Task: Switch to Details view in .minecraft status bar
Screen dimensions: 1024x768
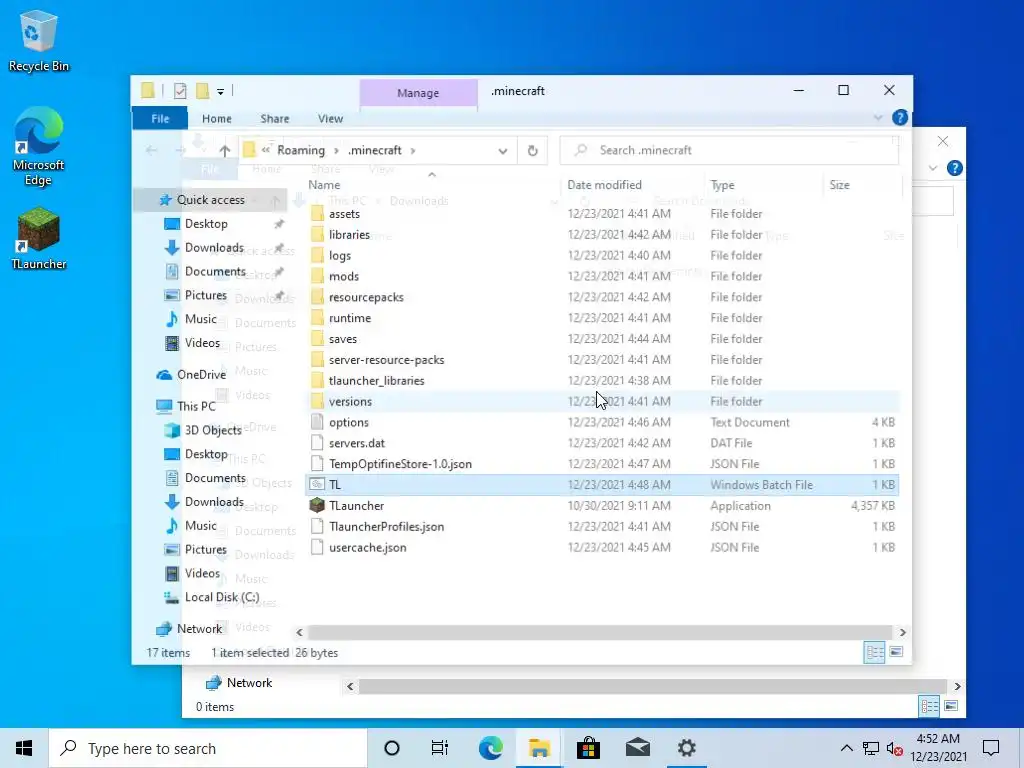Action: (x=874, y=652)
